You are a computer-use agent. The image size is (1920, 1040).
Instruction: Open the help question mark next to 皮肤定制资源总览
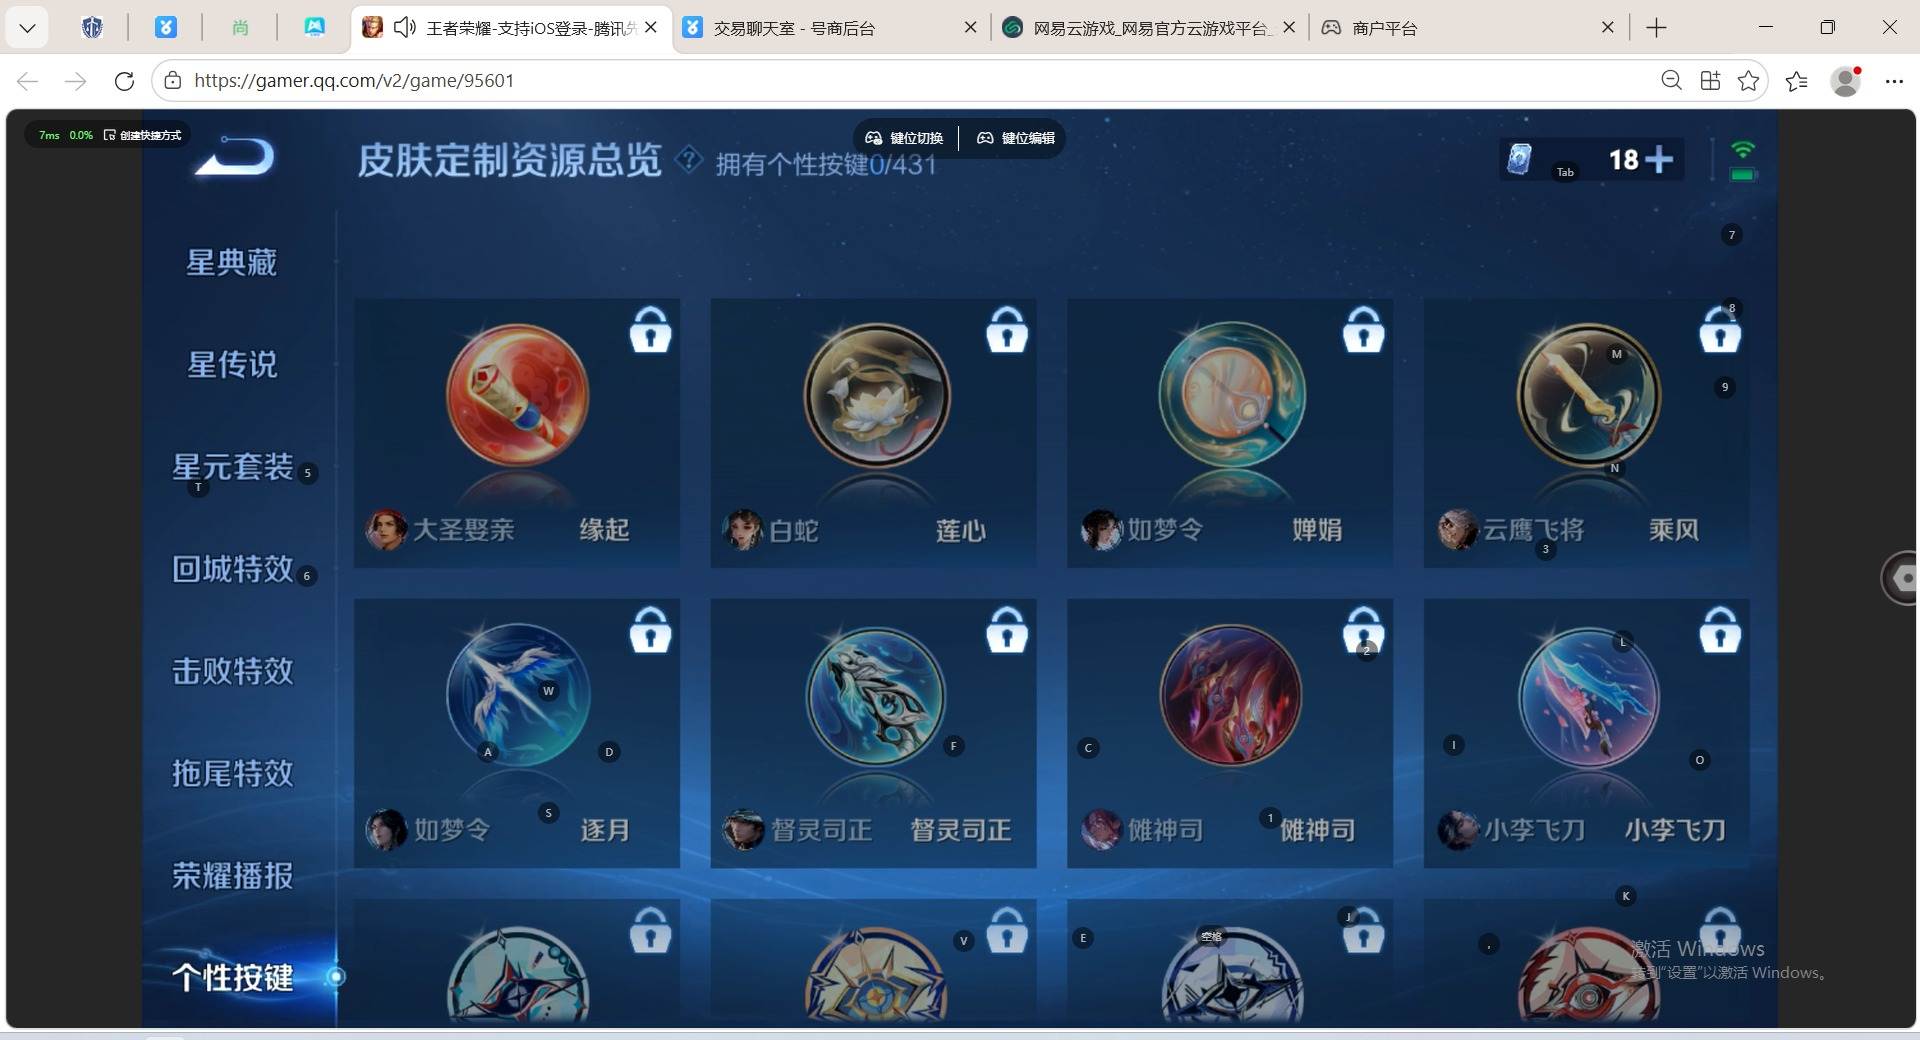coord(689,159)
